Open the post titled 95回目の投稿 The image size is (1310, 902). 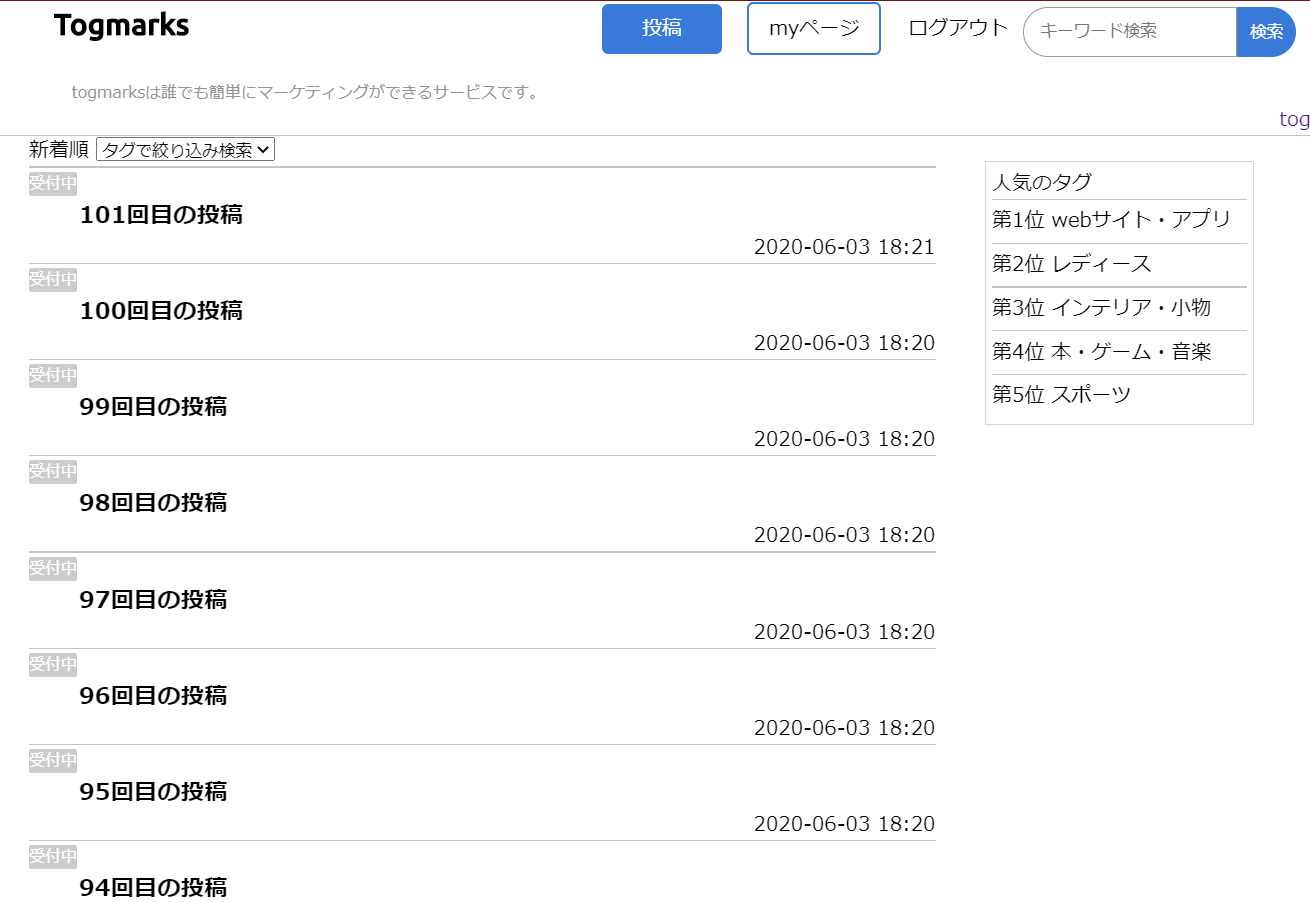click(153, 792)
